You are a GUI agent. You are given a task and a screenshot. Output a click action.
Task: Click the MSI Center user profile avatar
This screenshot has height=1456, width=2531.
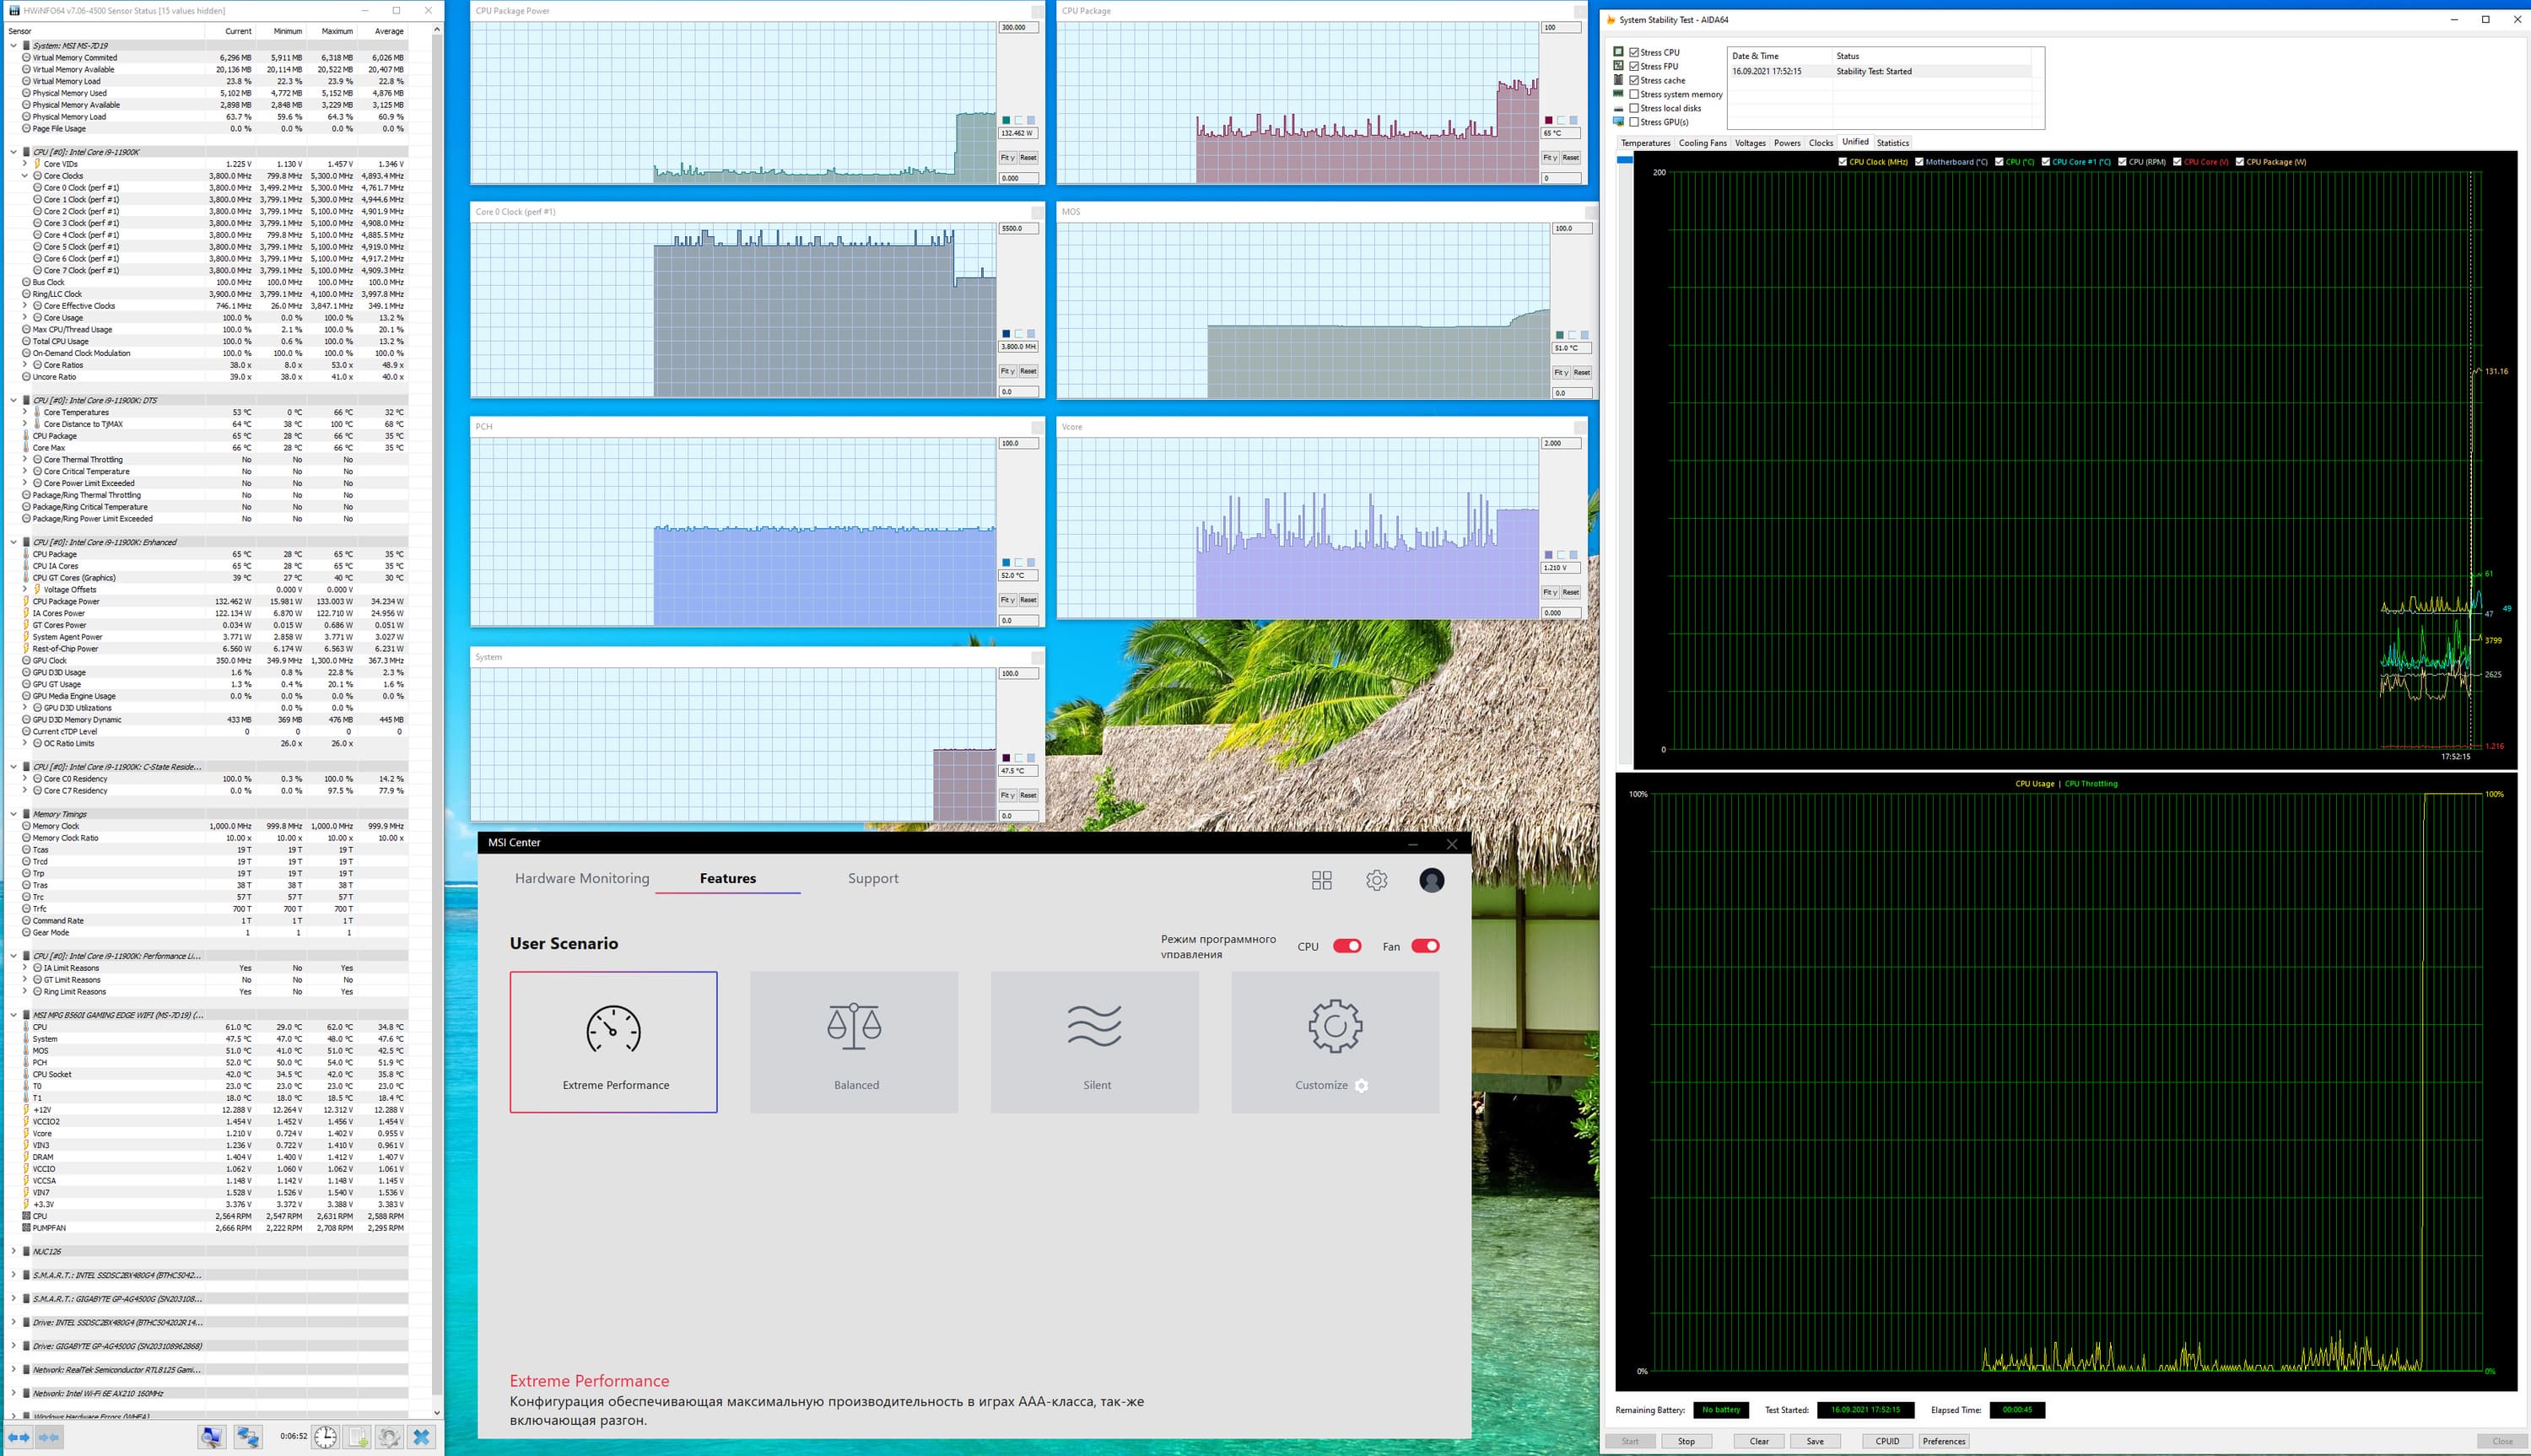pyautogui.click(x=1431, y=880)
